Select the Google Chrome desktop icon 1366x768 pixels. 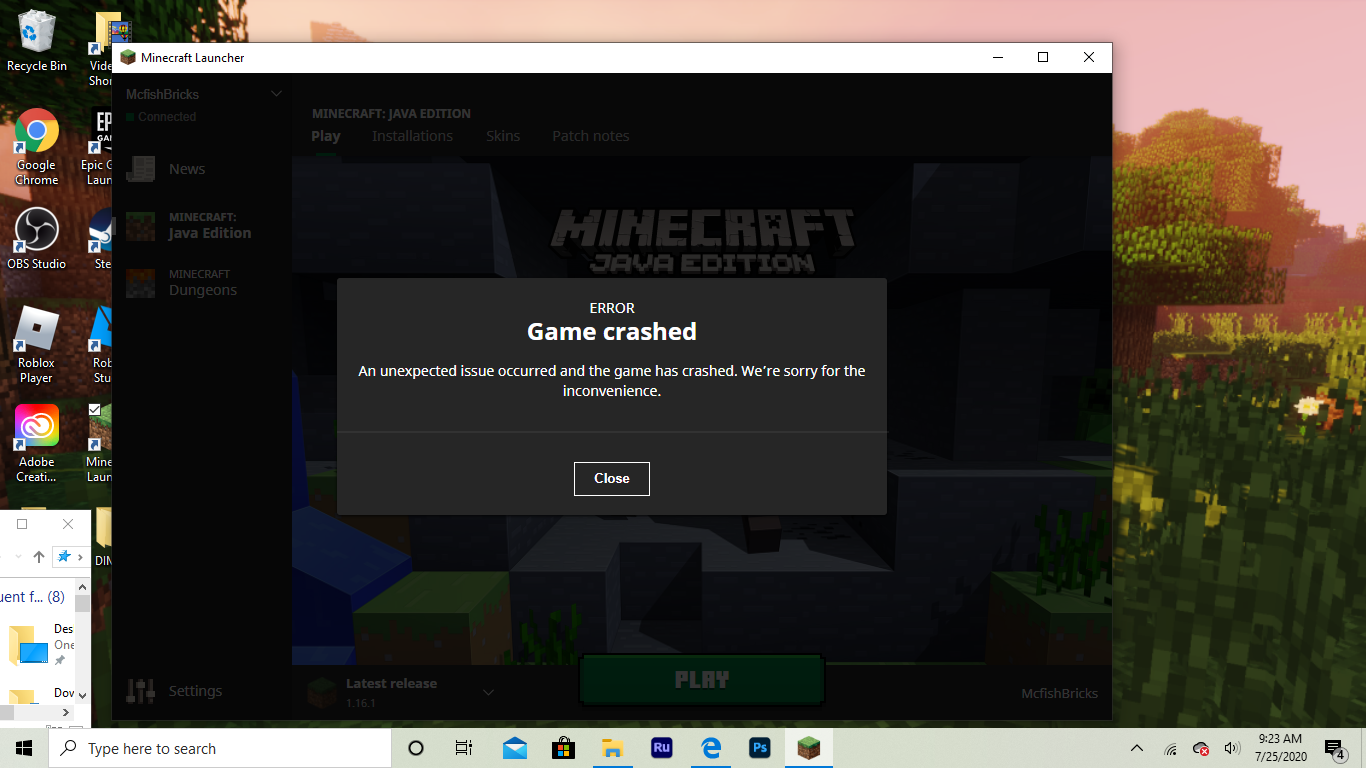[37, 148]
